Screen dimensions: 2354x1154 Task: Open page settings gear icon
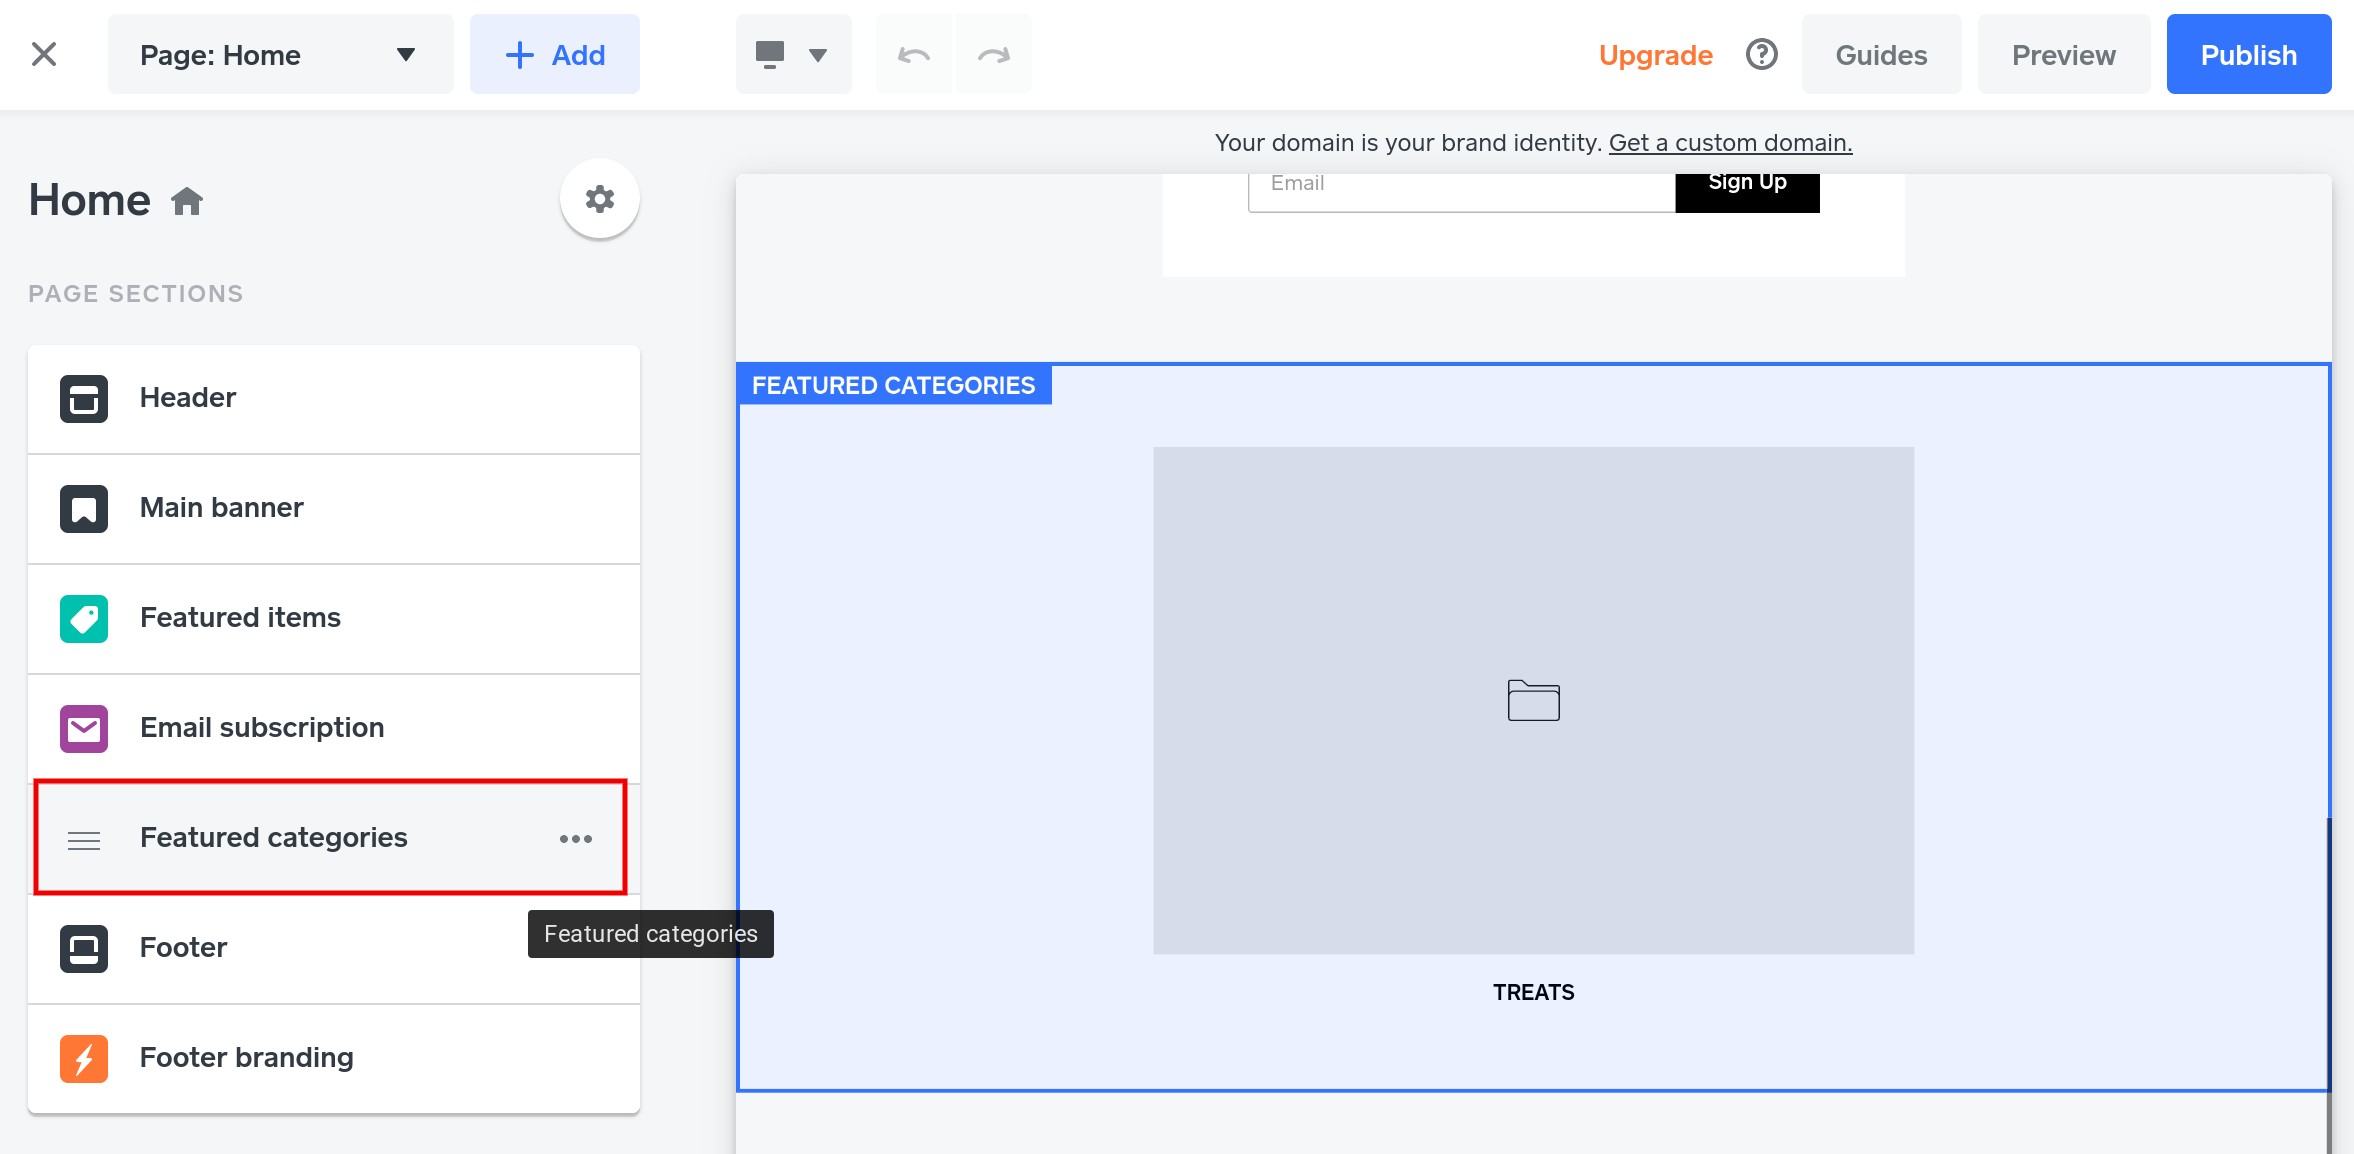point(599,199)
